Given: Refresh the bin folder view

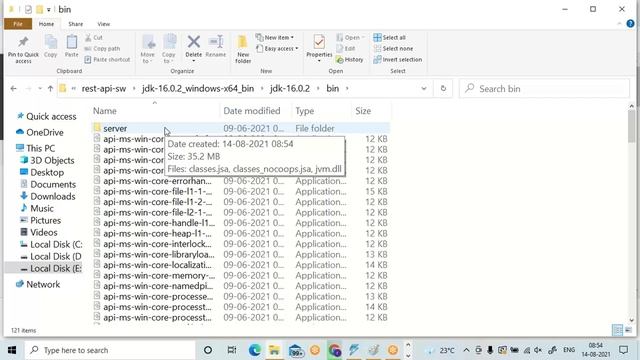Looking at the screenshot, I should (443, 89).
